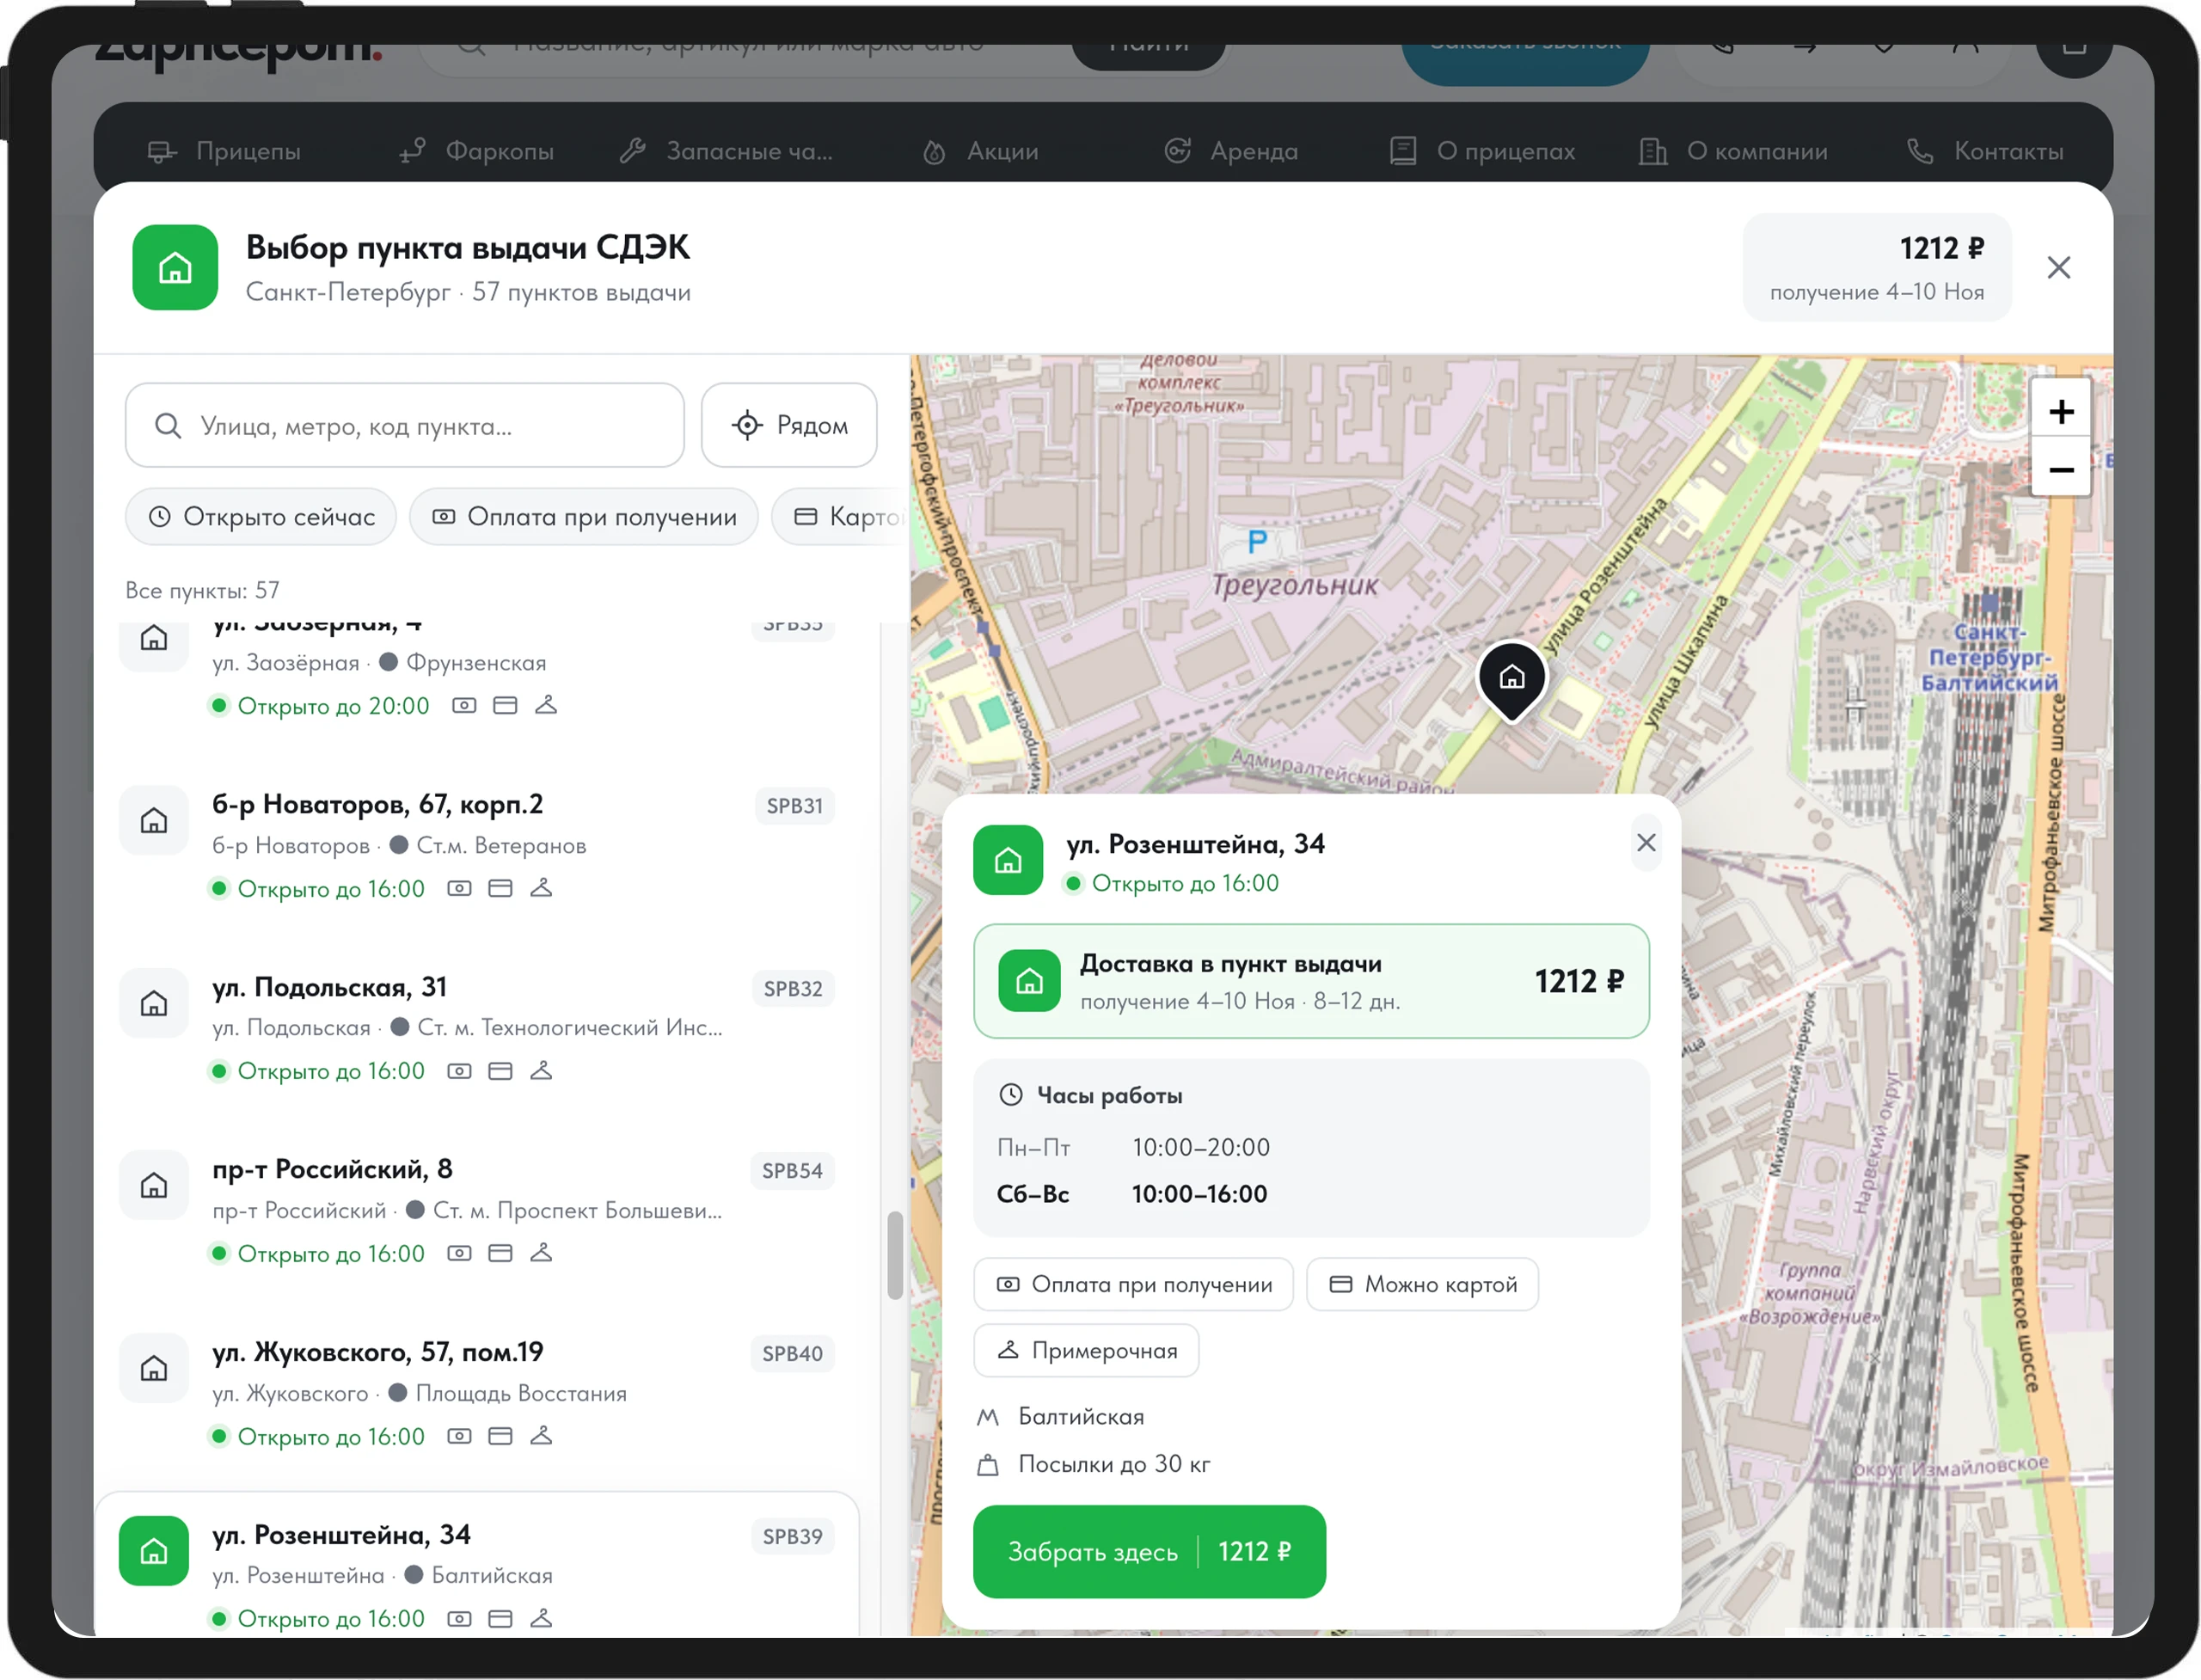
Task: Click the Оплата при получении tag in detail card
Action: click(1133, 1284)
